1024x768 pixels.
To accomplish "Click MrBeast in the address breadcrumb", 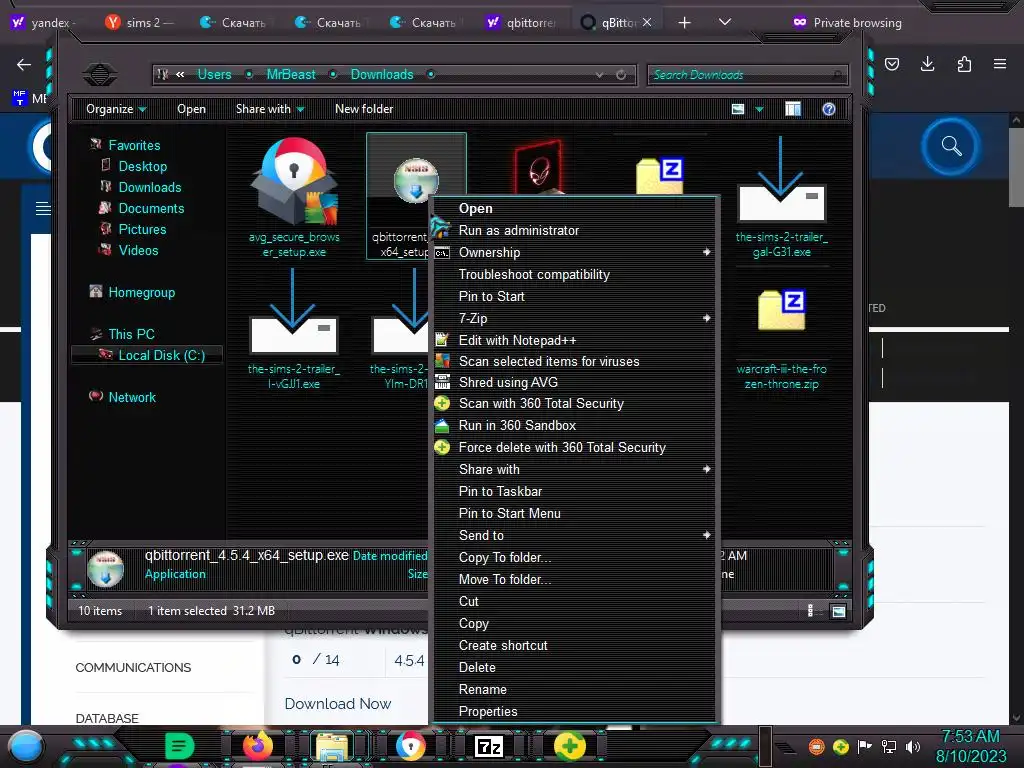I will point(291,74).
